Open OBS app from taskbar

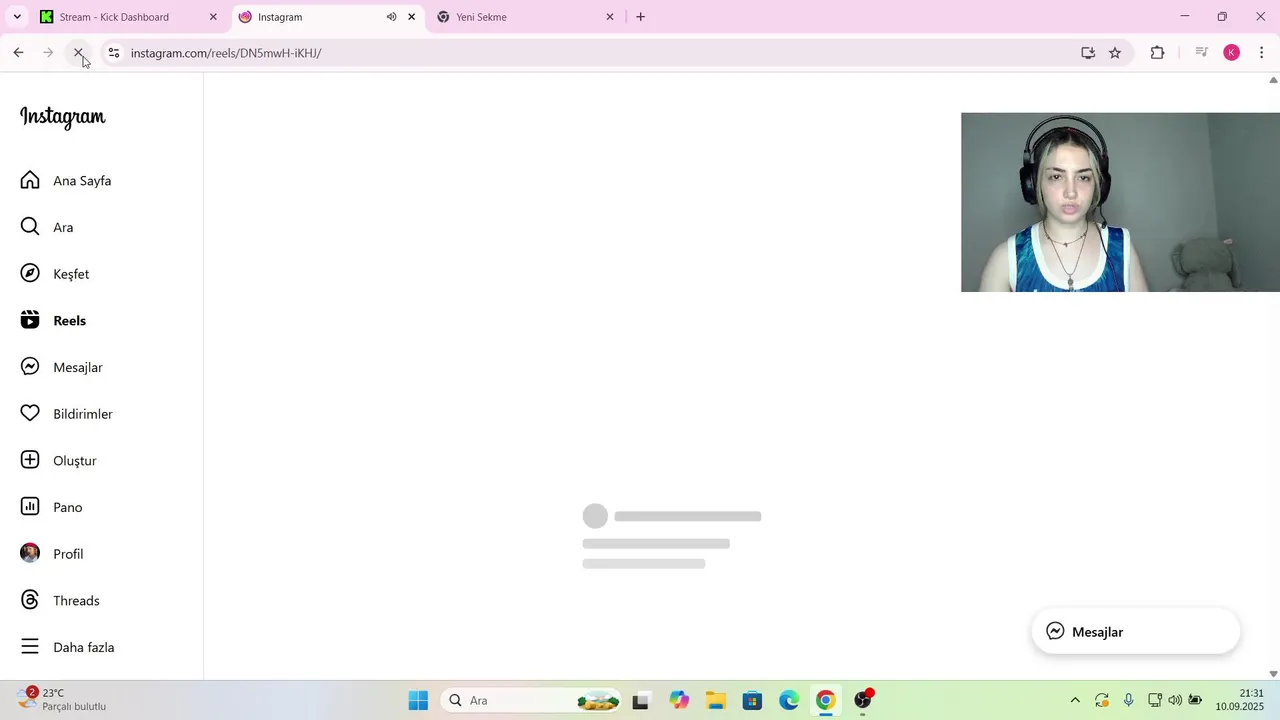click(x=863, y=700)
